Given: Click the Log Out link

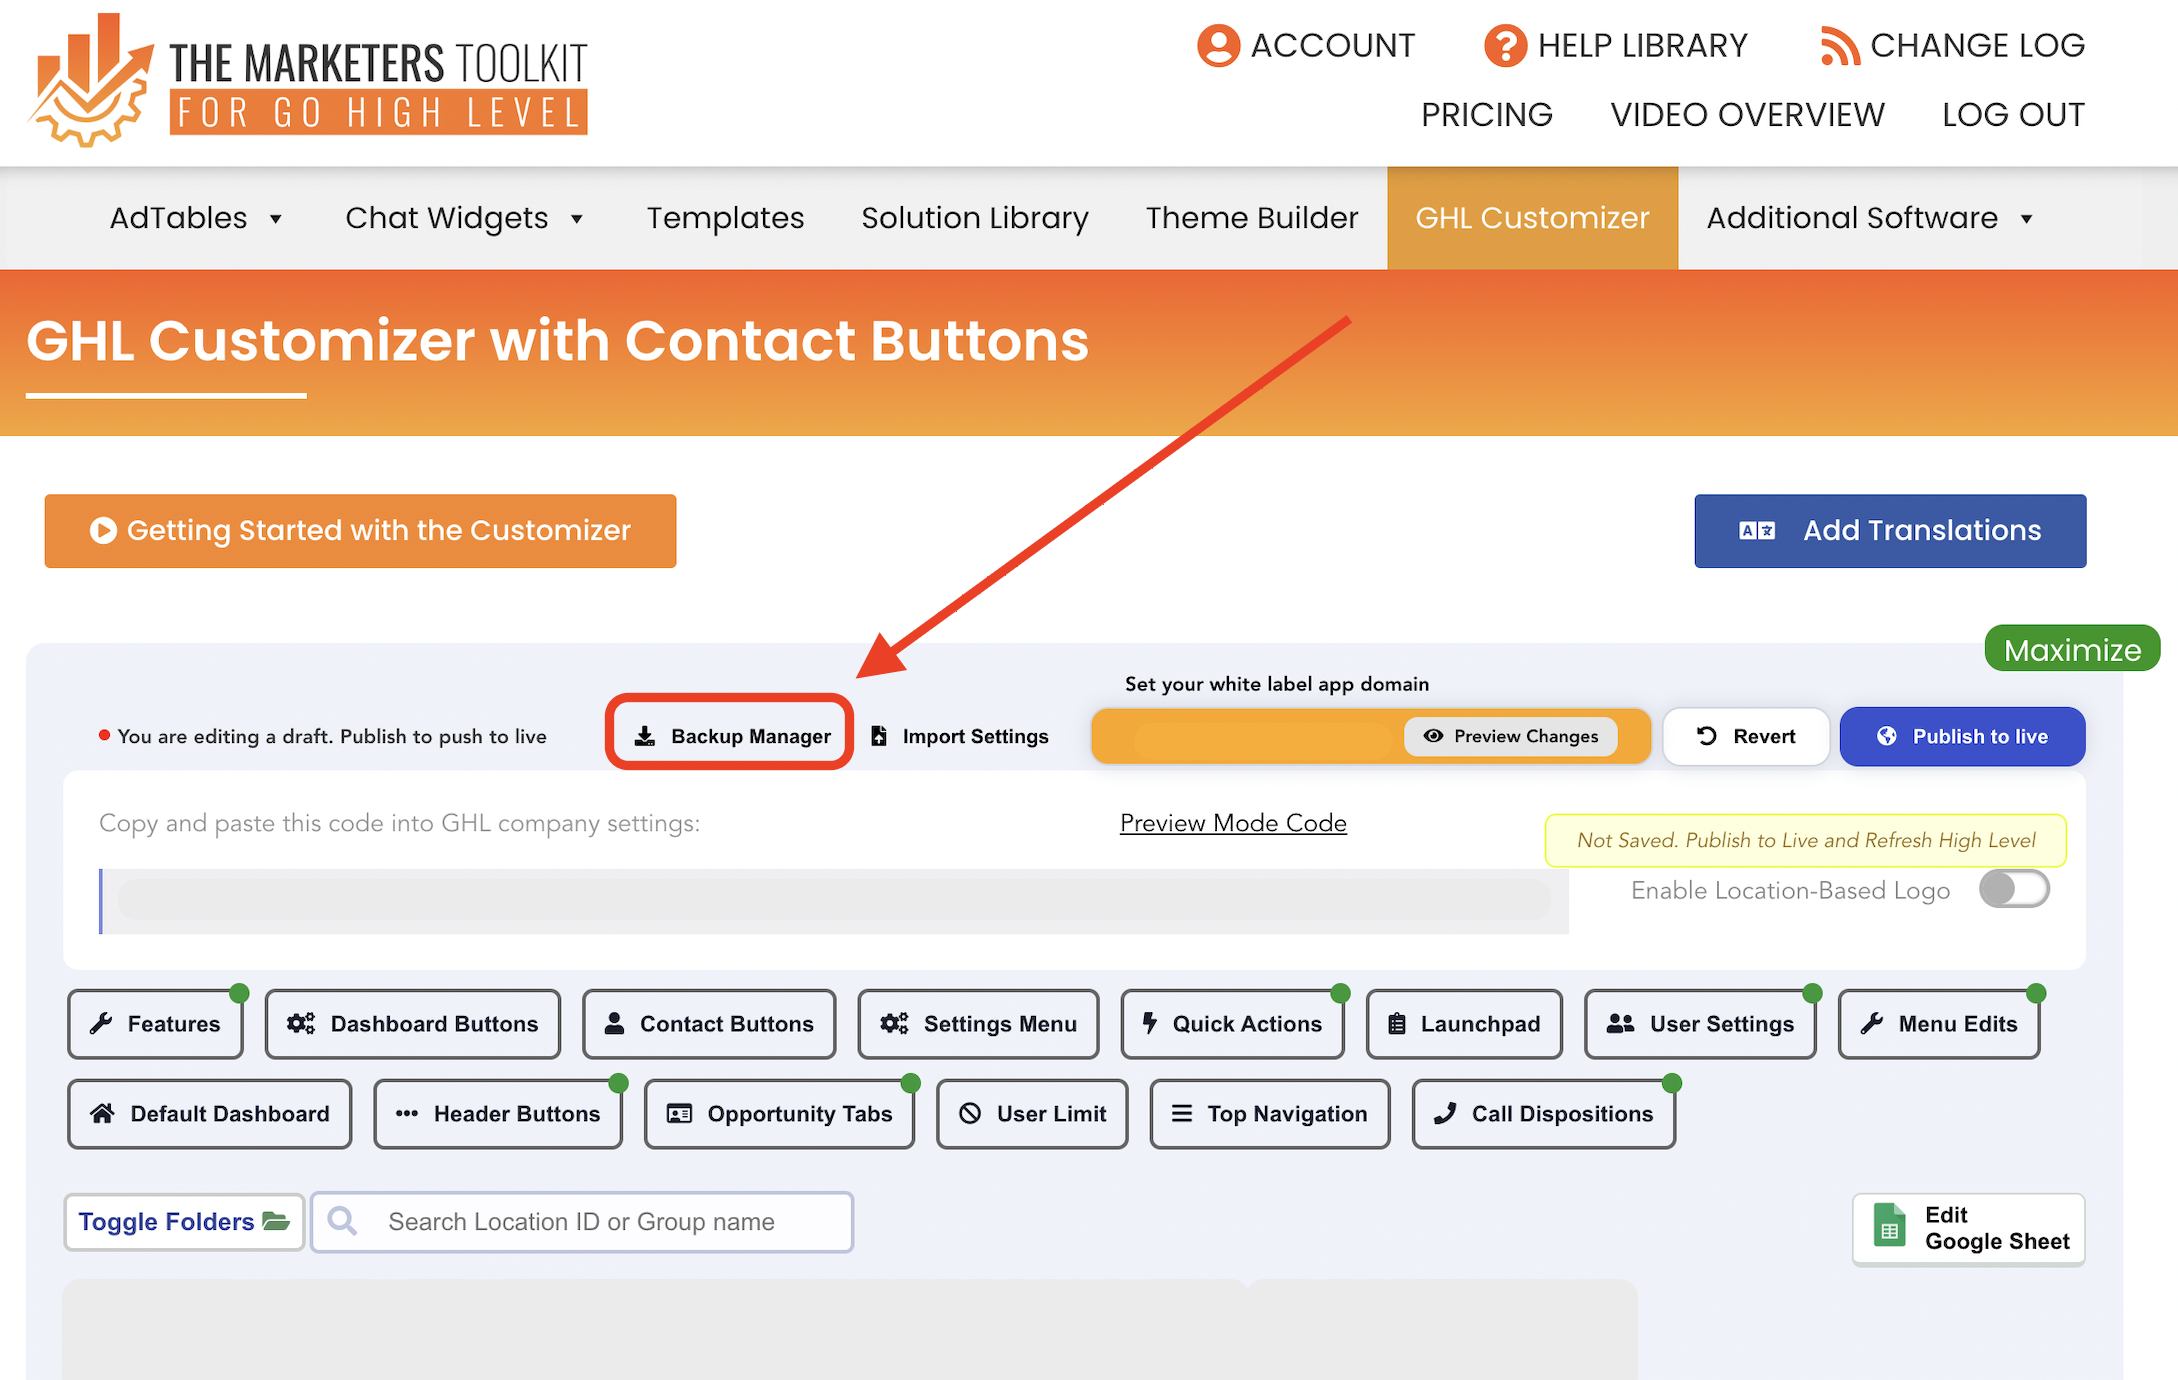Looking at the screenshot, I should click(2013, 115).
